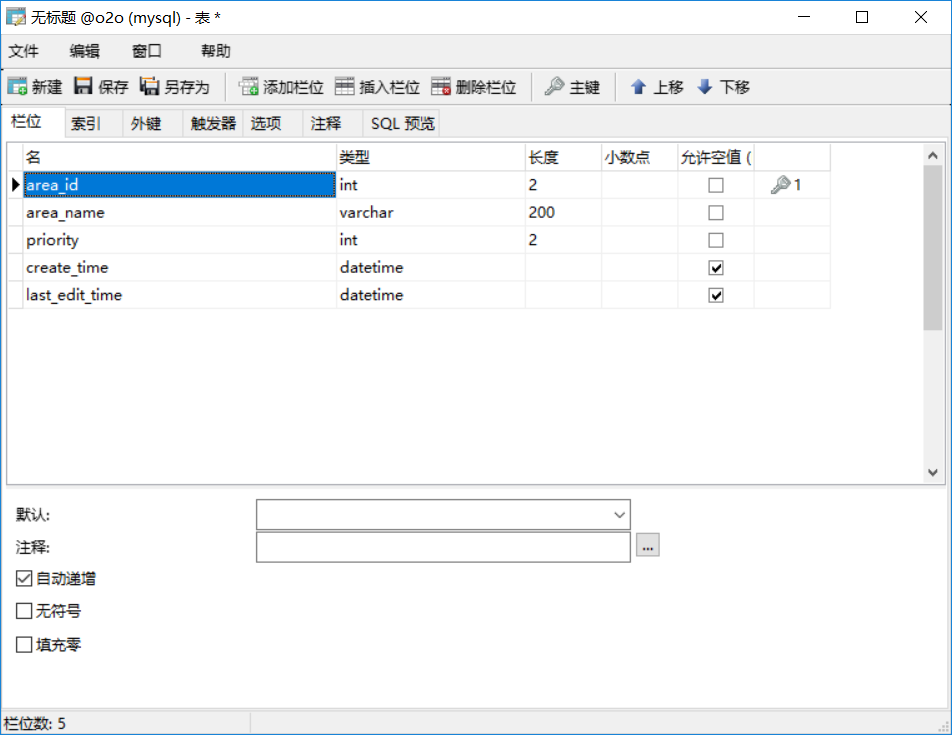Switch to the 选项 tab

(x=273, y=123)
